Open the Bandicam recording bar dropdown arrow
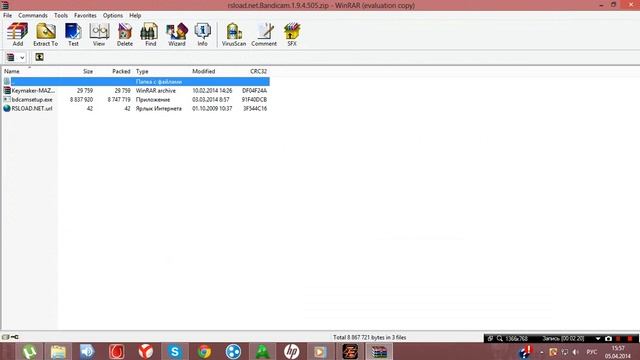 [598, 338]
